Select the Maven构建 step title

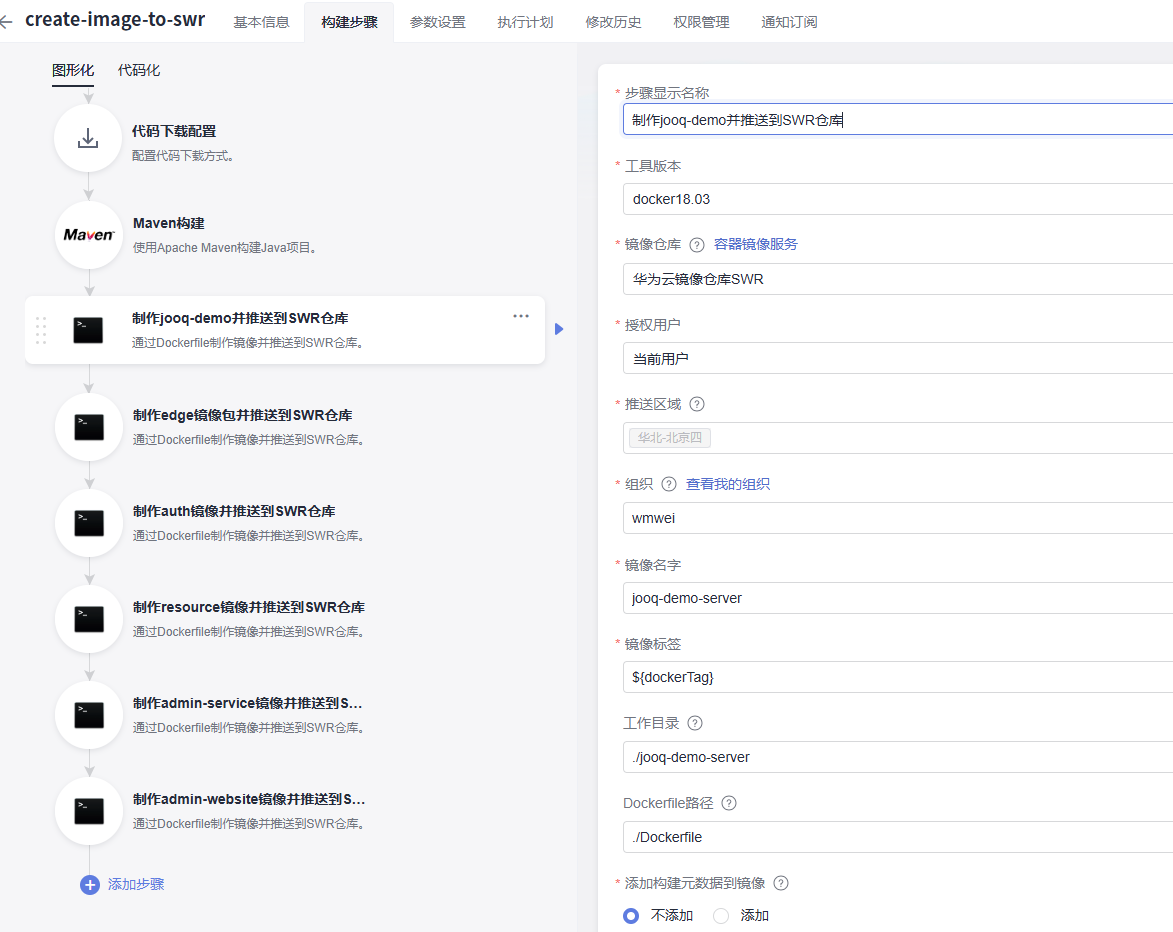click(x=168, y=223)
